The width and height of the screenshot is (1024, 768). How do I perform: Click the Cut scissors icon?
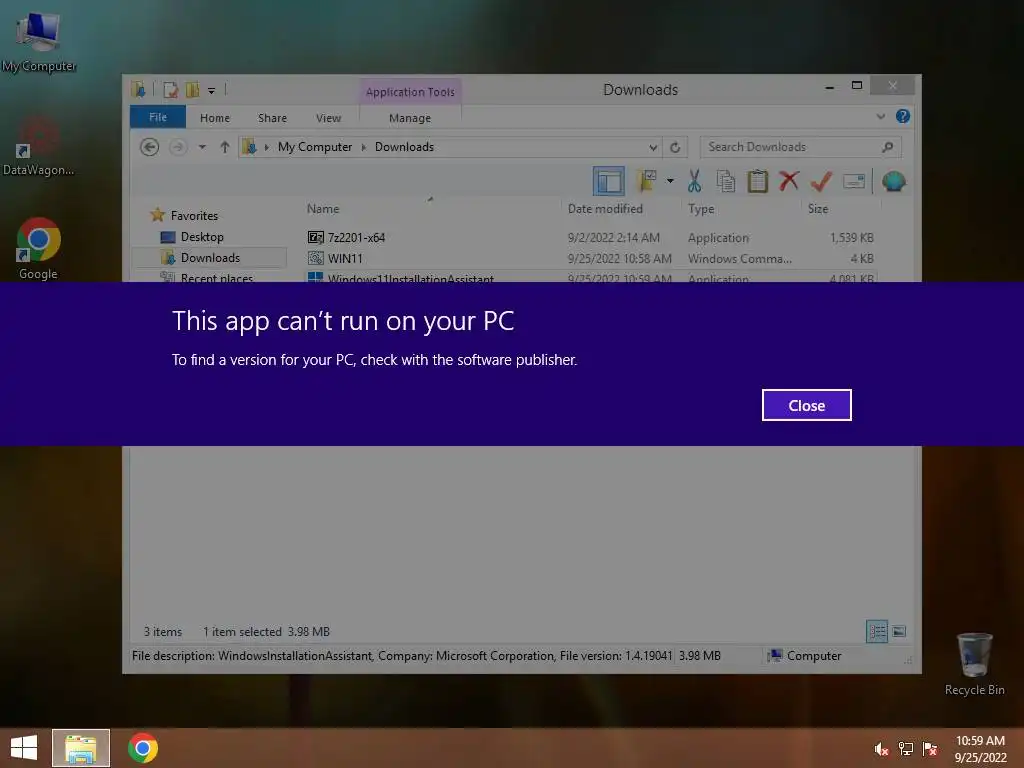[x=694, y=181]
